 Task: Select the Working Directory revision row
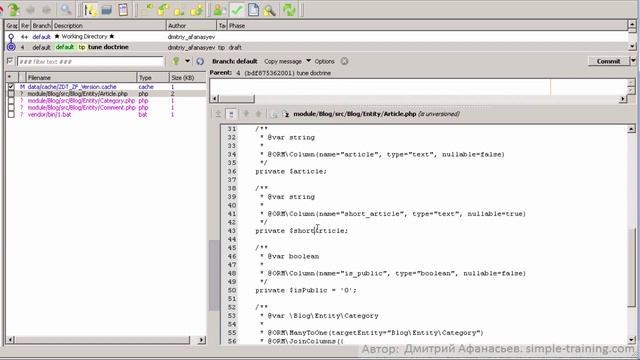pos(316,37)
